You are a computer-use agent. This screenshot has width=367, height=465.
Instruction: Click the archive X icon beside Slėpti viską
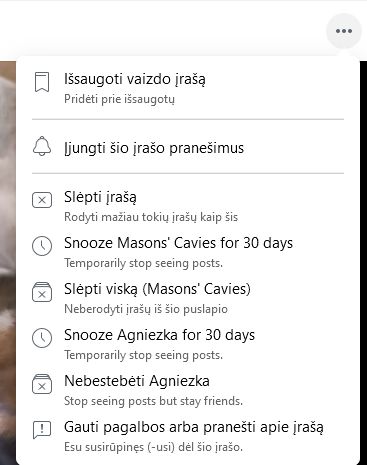42,292
